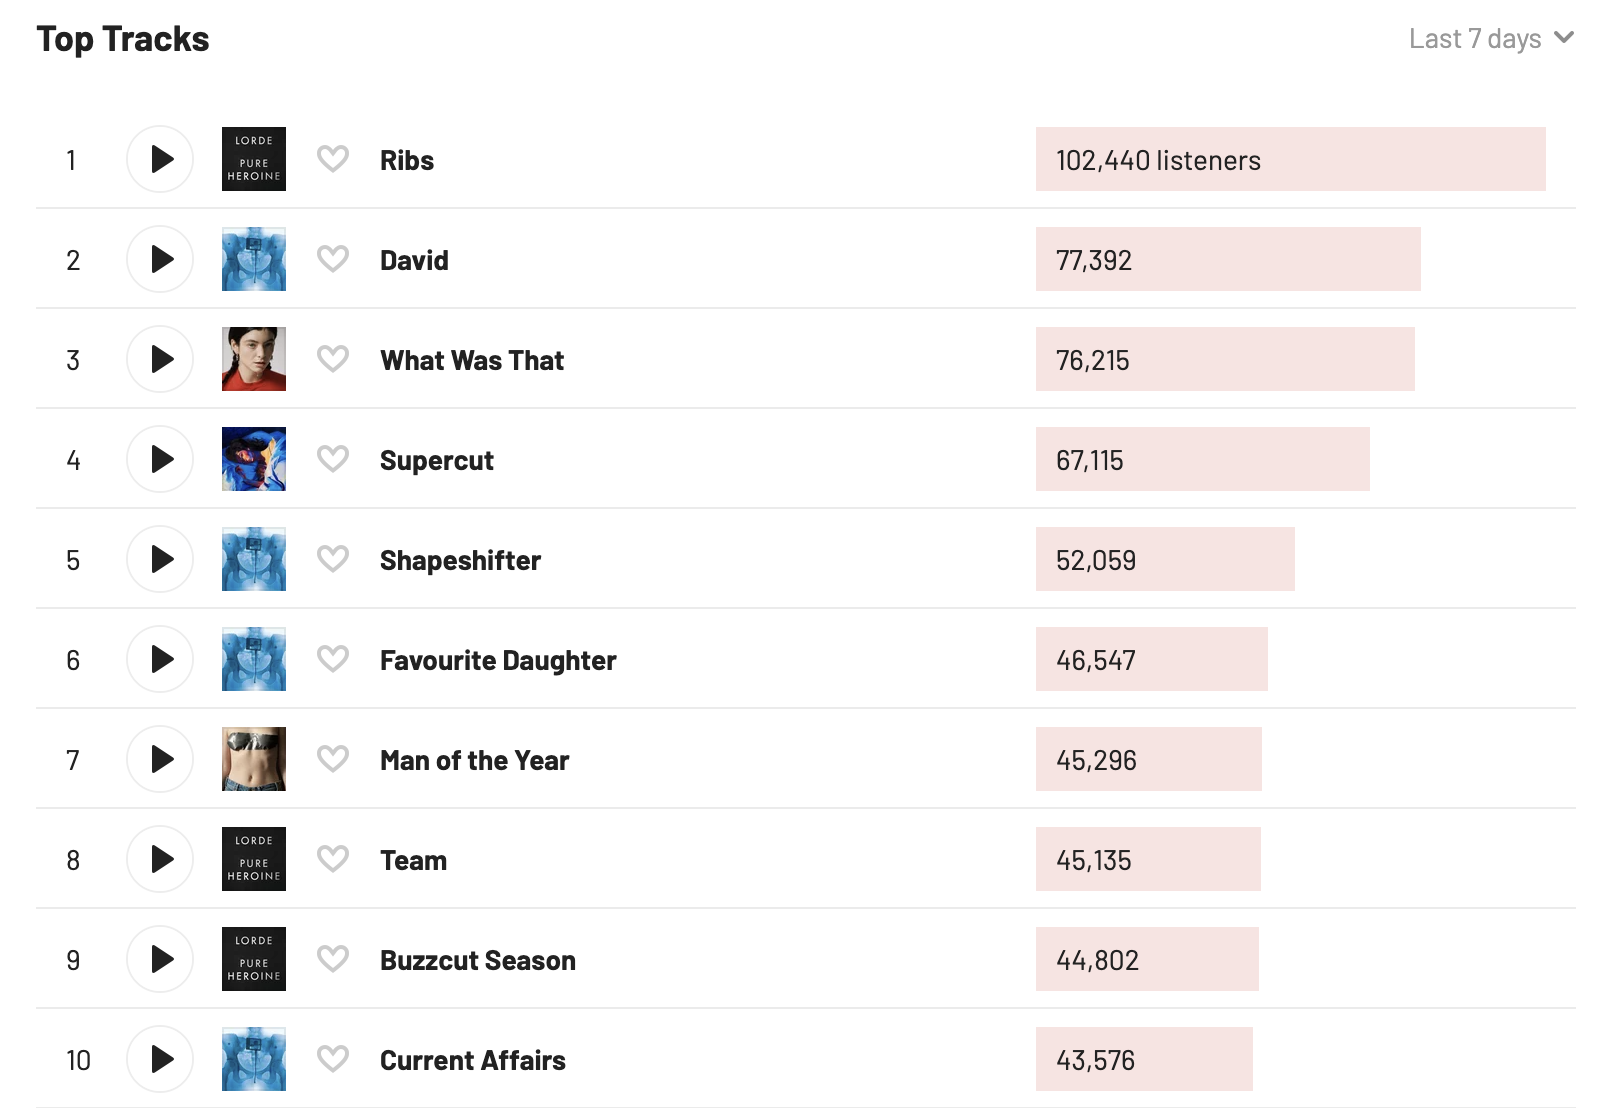Click the What Was That album cover
1610x1108 pixels.
click(x=254, y=359)
